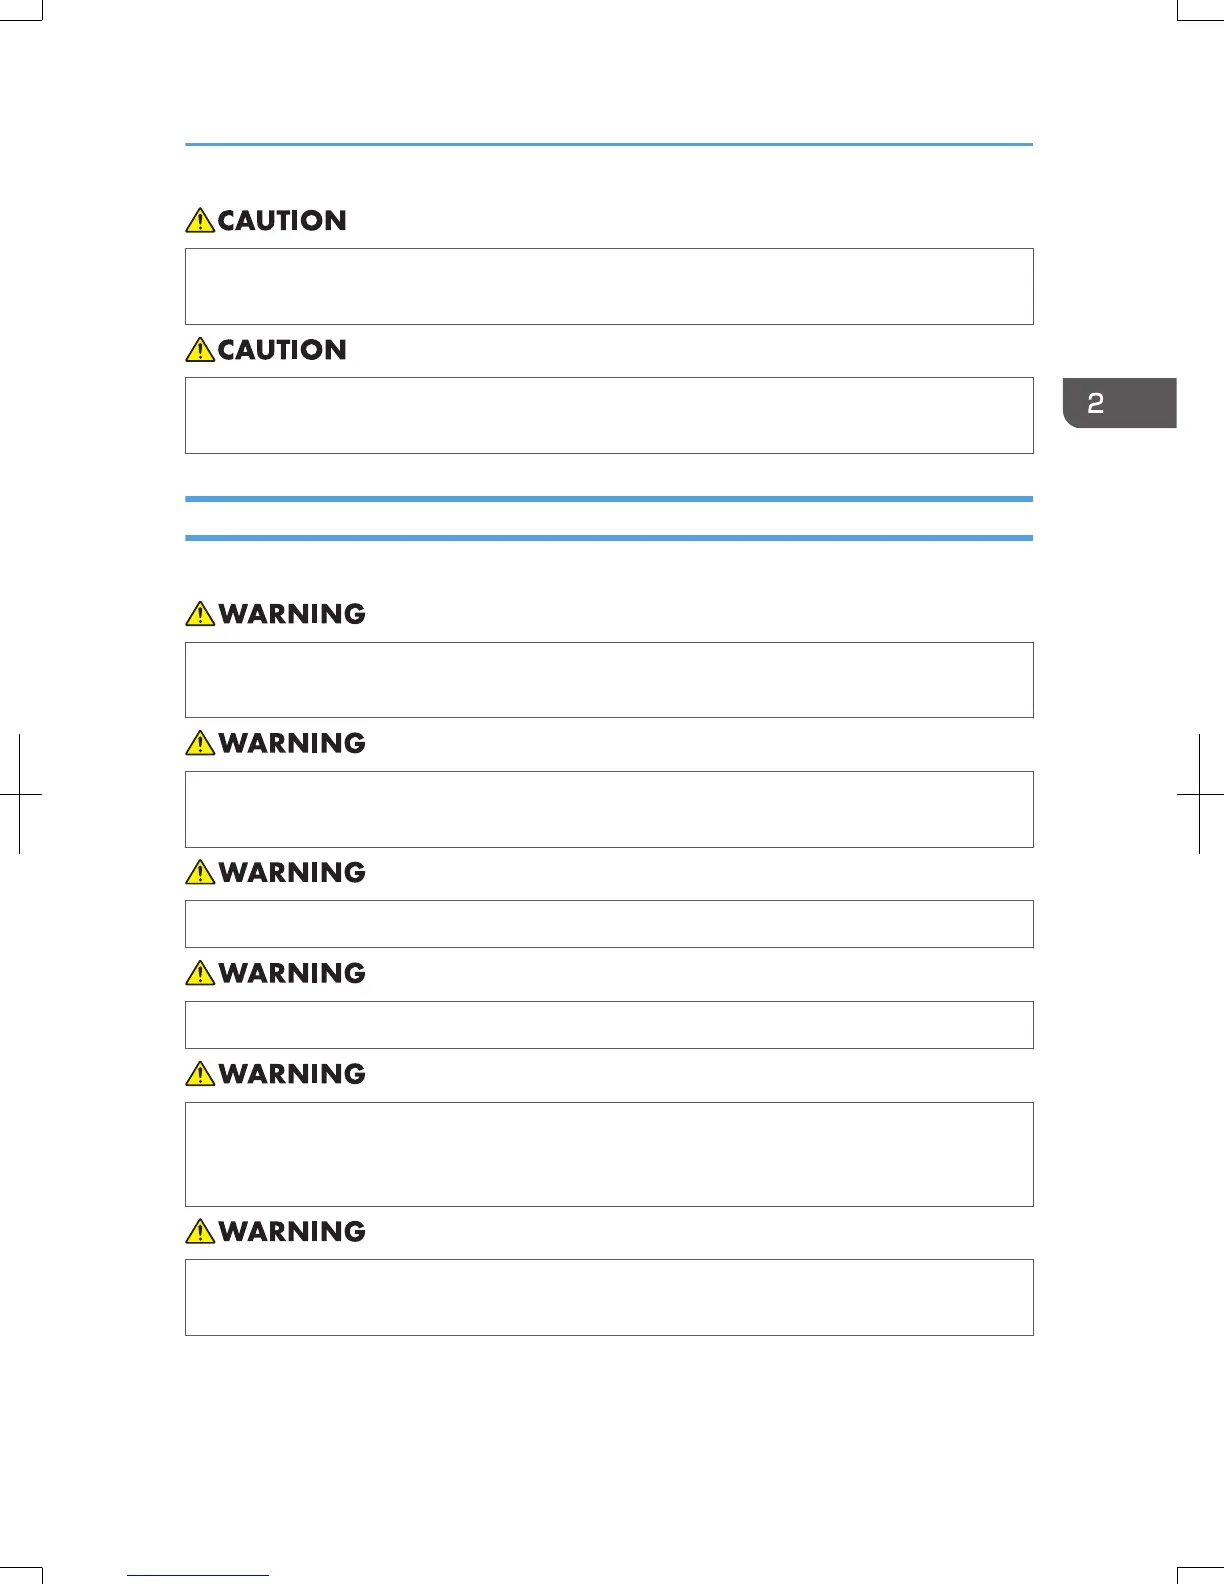The image size is (1224, 1584).
Task: Click the thin box under the third WARNING
Action: (609, 924)
